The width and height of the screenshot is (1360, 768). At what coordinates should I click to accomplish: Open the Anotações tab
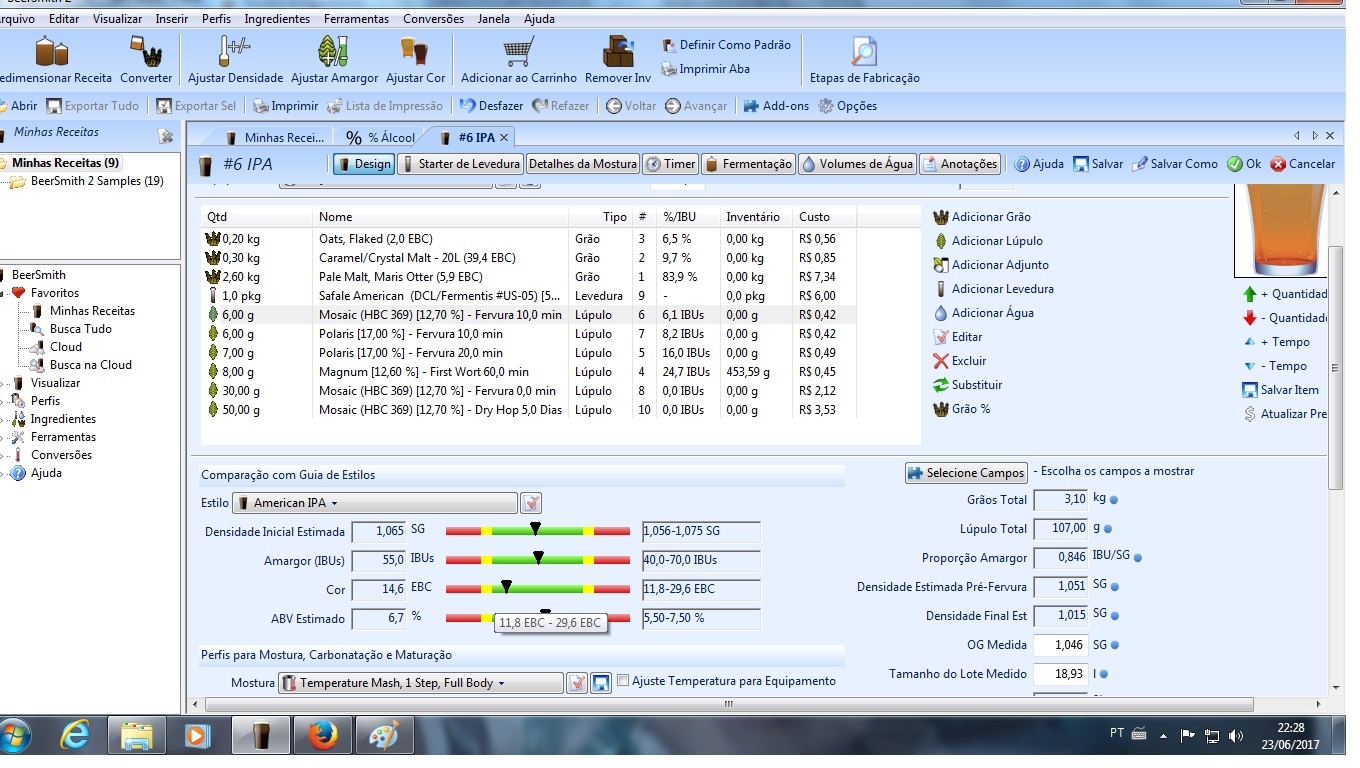959,164
